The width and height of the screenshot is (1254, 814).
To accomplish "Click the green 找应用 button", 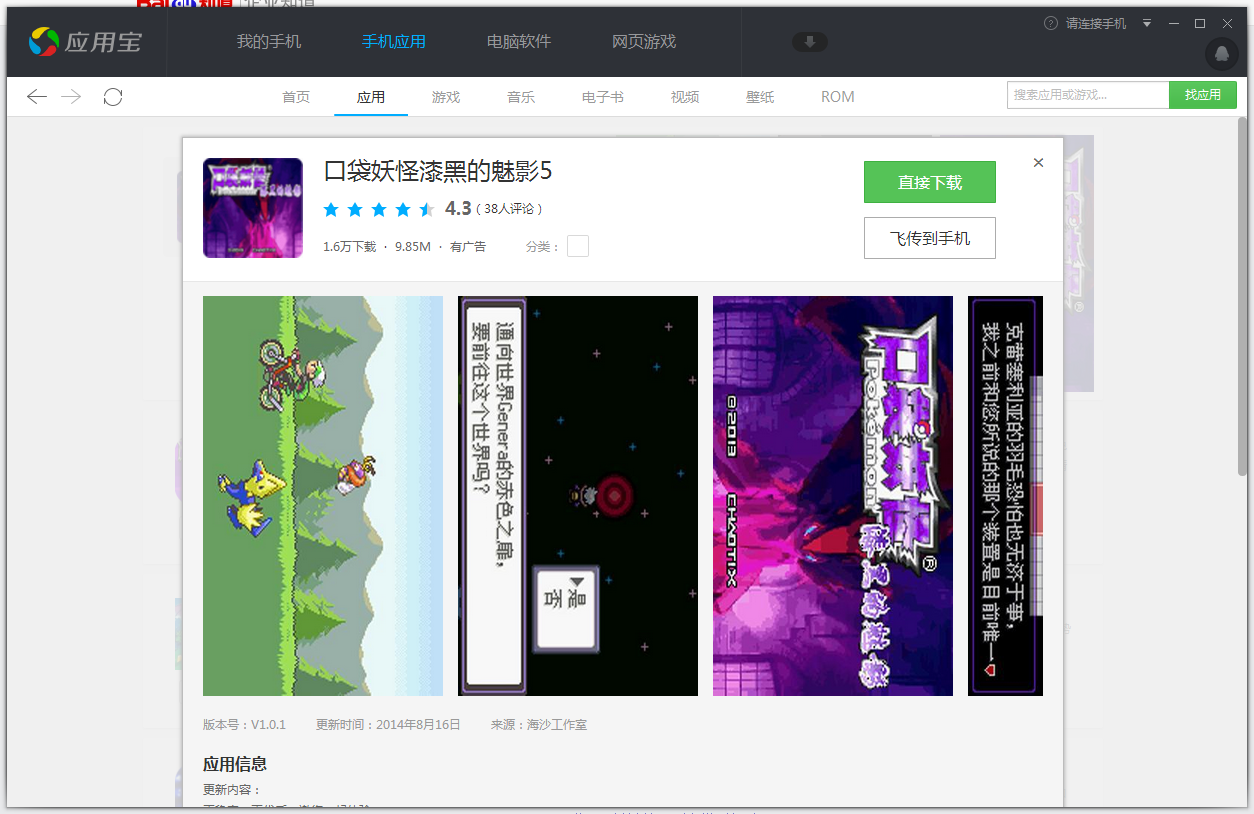I will [1203, 95].
